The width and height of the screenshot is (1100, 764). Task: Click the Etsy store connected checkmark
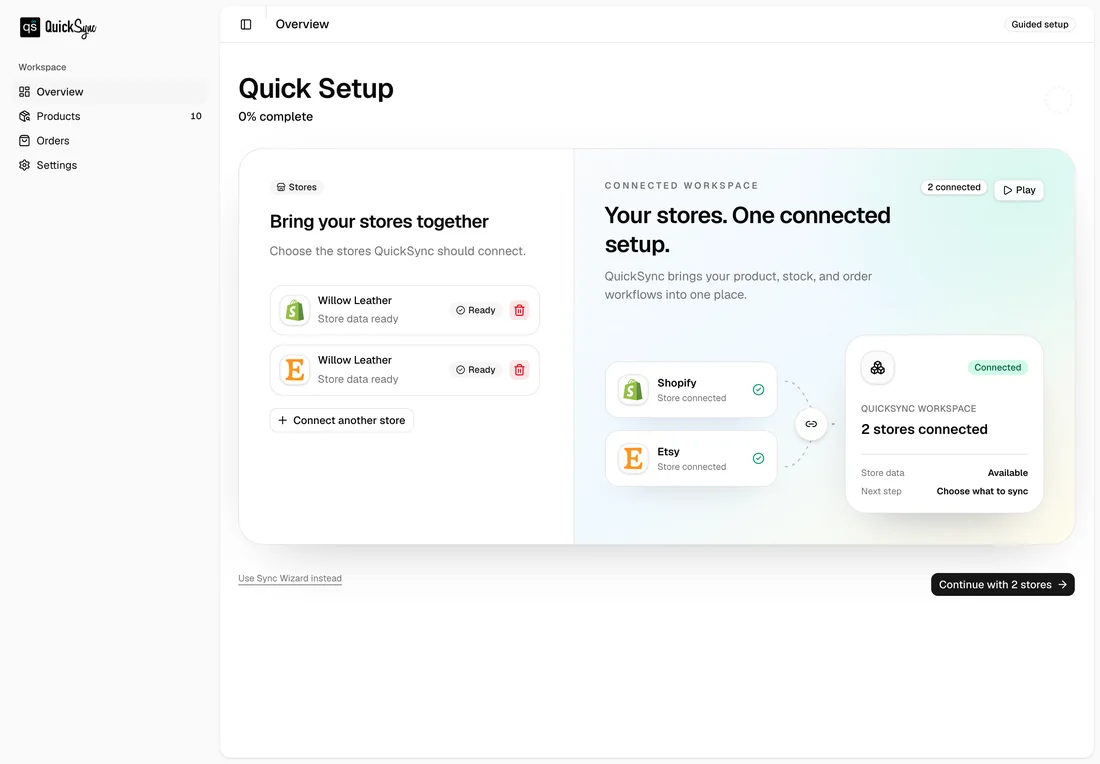[758, 458]
